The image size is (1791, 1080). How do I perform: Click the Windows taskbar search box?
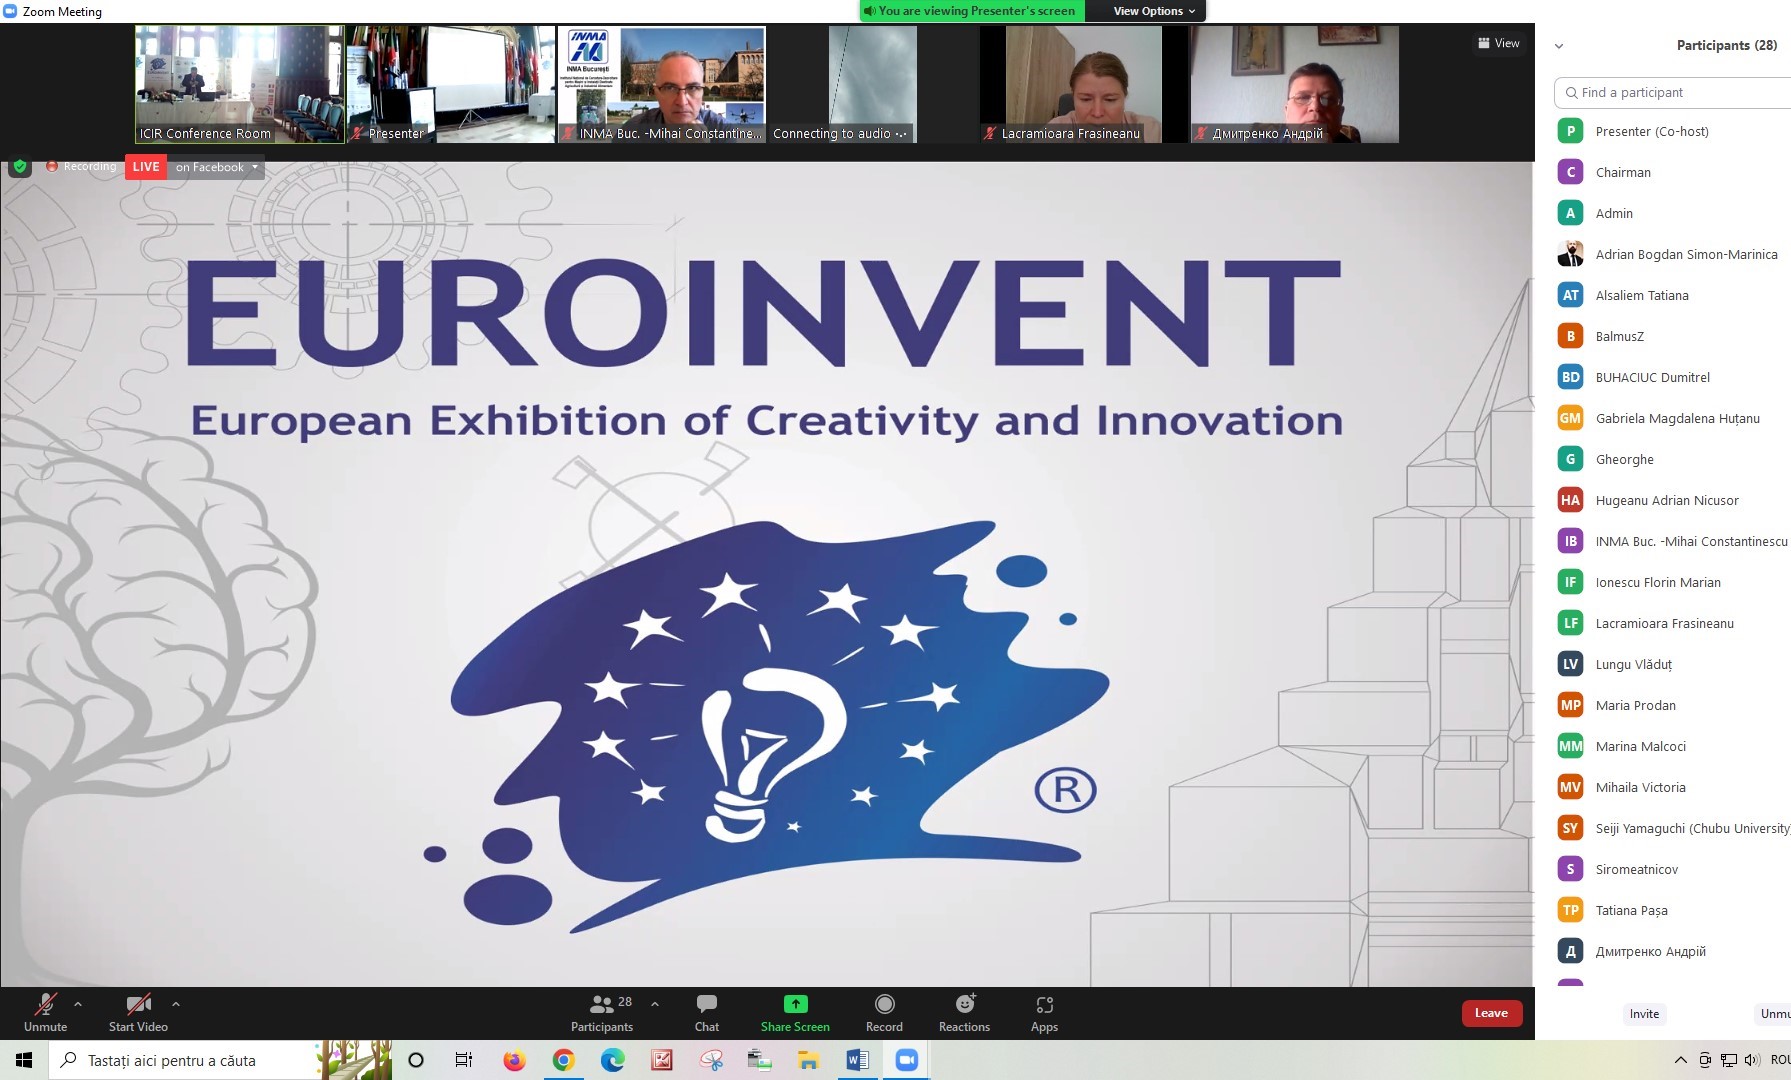(220, 1060)
